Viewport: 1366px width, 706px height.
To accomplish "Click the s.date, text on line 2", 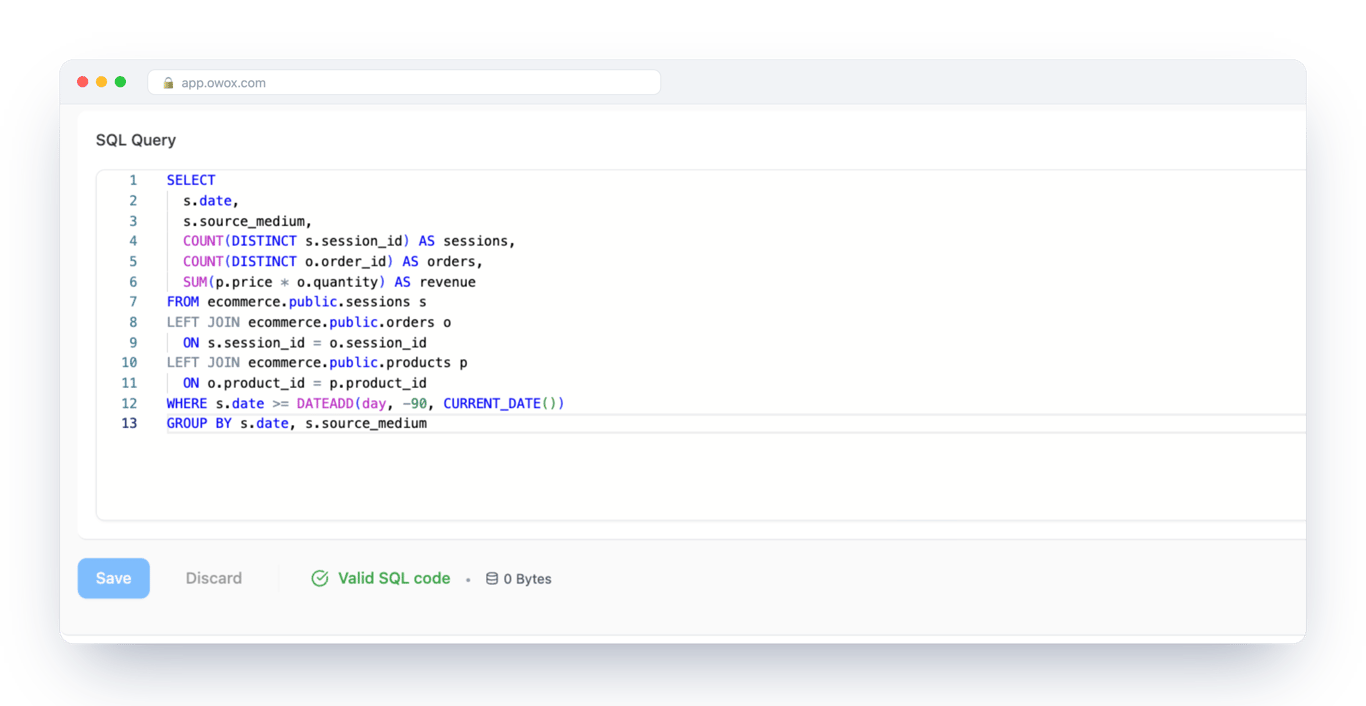I will (211, 201).
